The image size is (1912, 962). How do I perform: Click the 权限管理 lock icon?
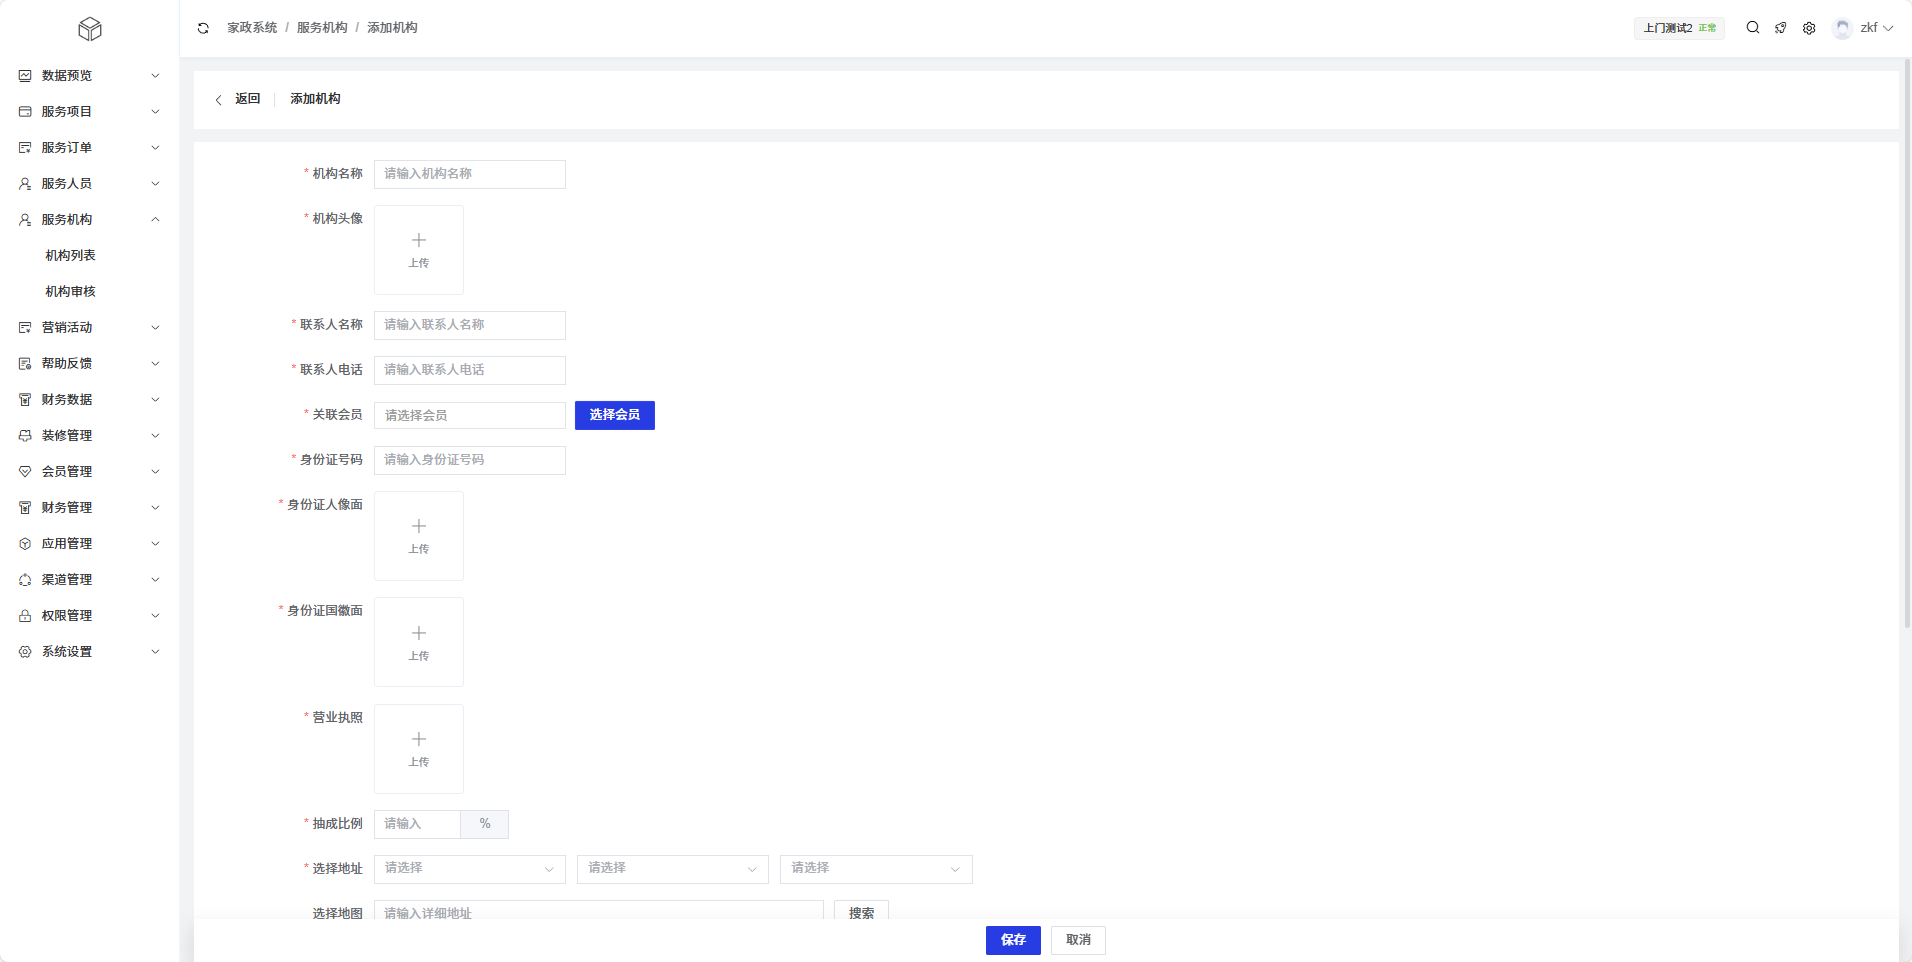pyautogui.click(x=25, y=616)
